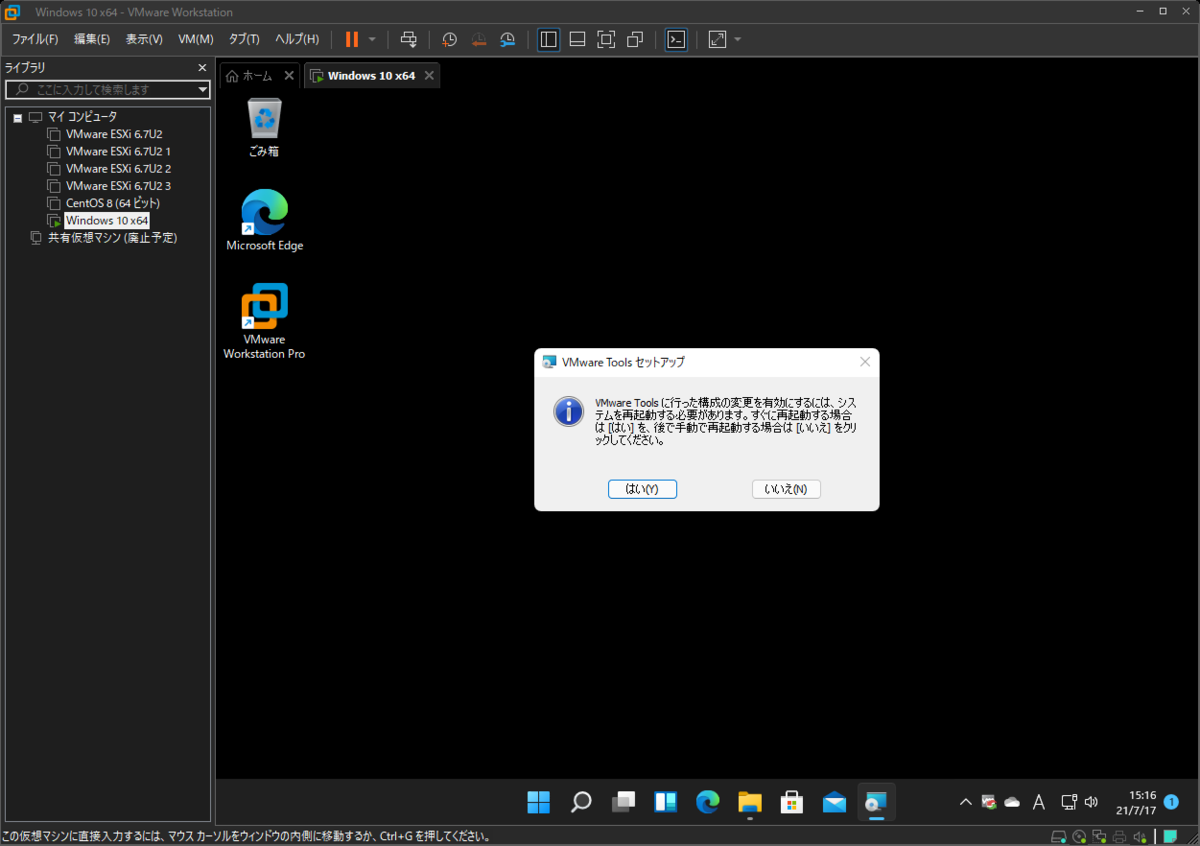Open the Widgets icon on guest taskbar
The image size is (1200, 846).
pyautogui.click(x=666, y=802)
